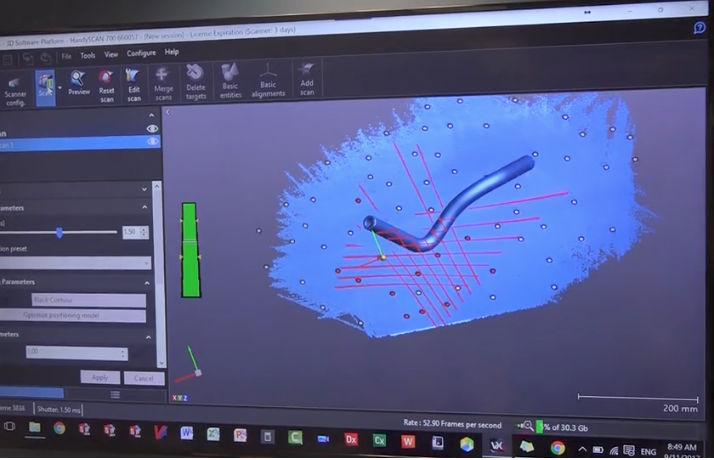Viewport: 714px width, 460px height.
Task: Open the Scanner config. tool
Action: click(15, 92)
